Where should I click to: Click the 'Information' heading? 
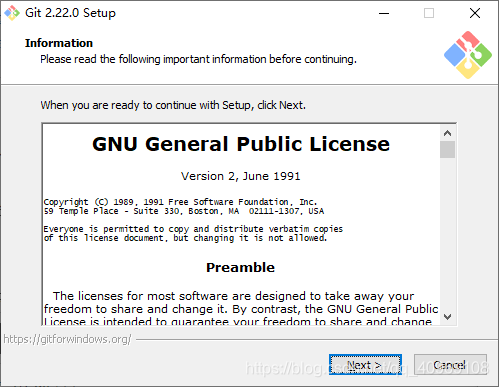(59, 43)
